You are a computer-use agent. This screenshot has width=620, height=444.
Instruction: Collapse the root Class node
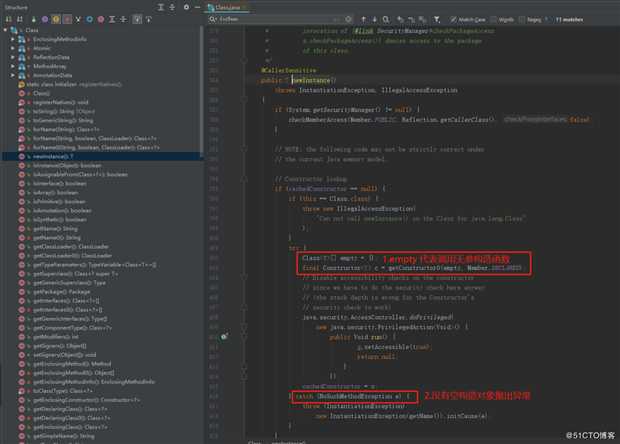pos(6,31)
